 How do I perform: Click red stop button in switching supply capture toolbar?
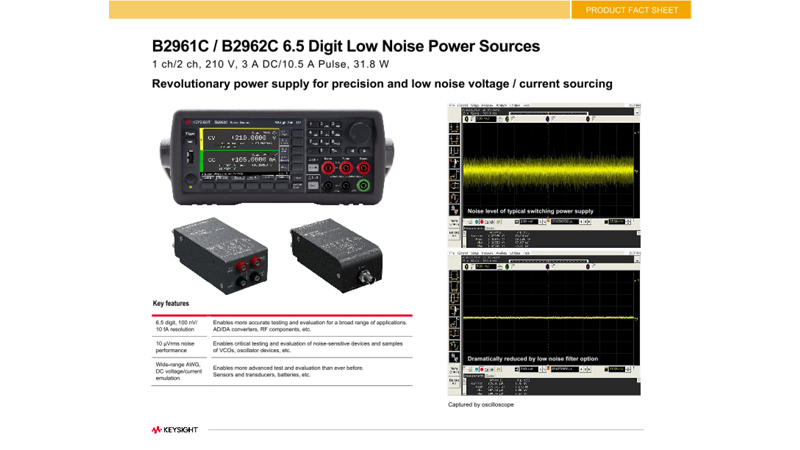pos(482,222)
